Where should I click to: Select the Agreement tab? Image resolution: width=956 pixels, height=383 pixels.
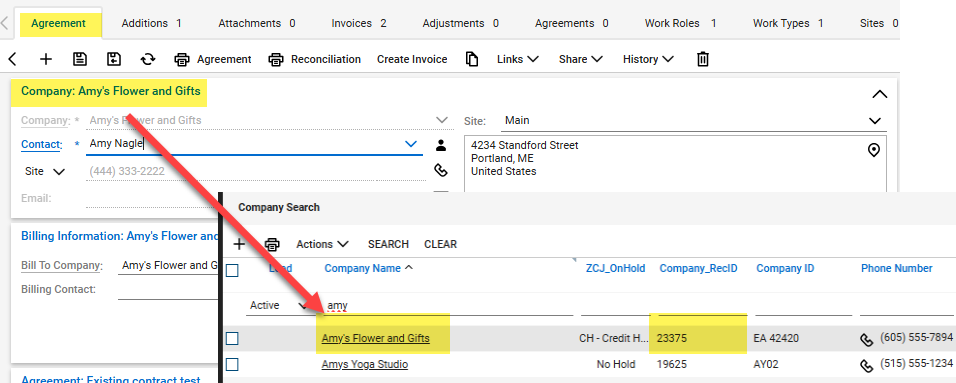[x=59, y=23]
